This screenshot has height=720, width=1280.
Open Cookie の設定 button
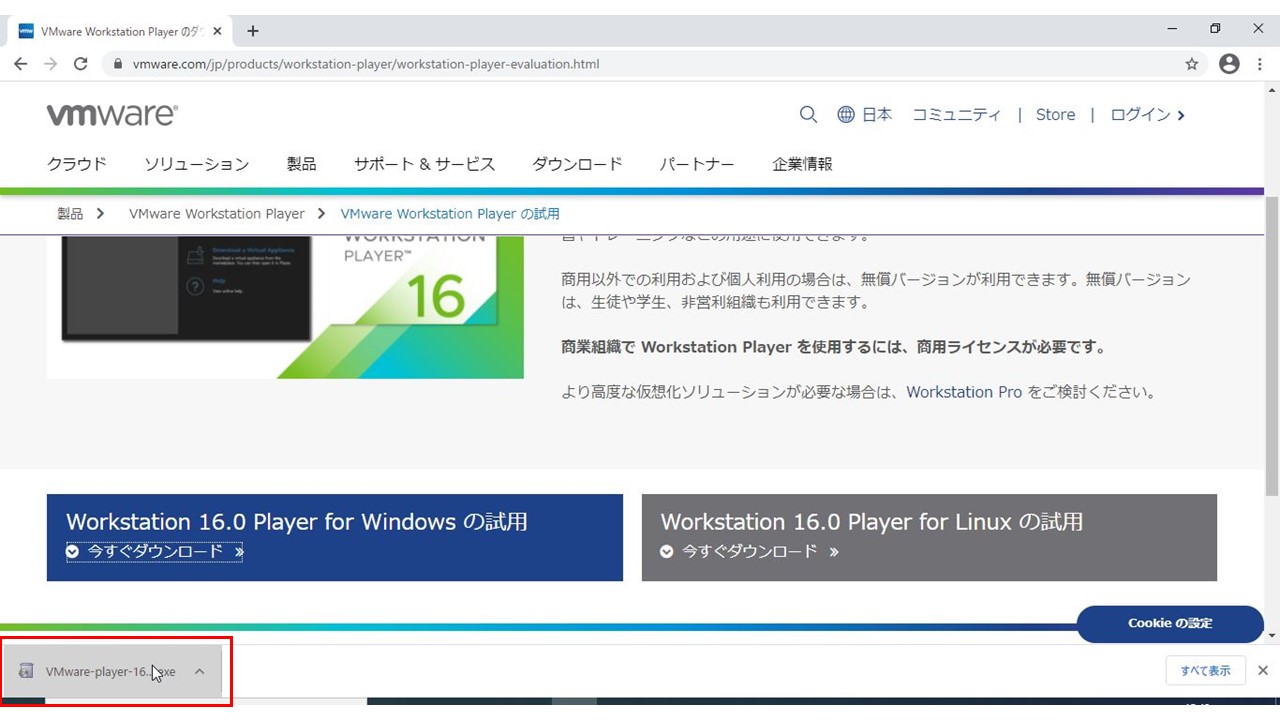coord(1170,623)
